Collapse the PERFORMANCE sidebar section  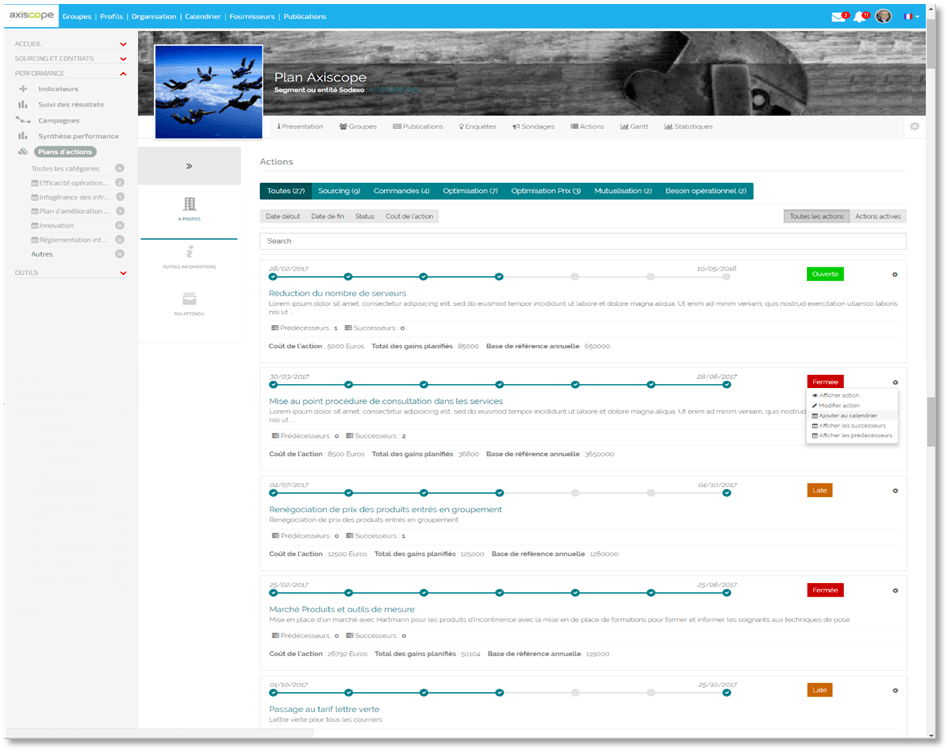coord(70,73)
